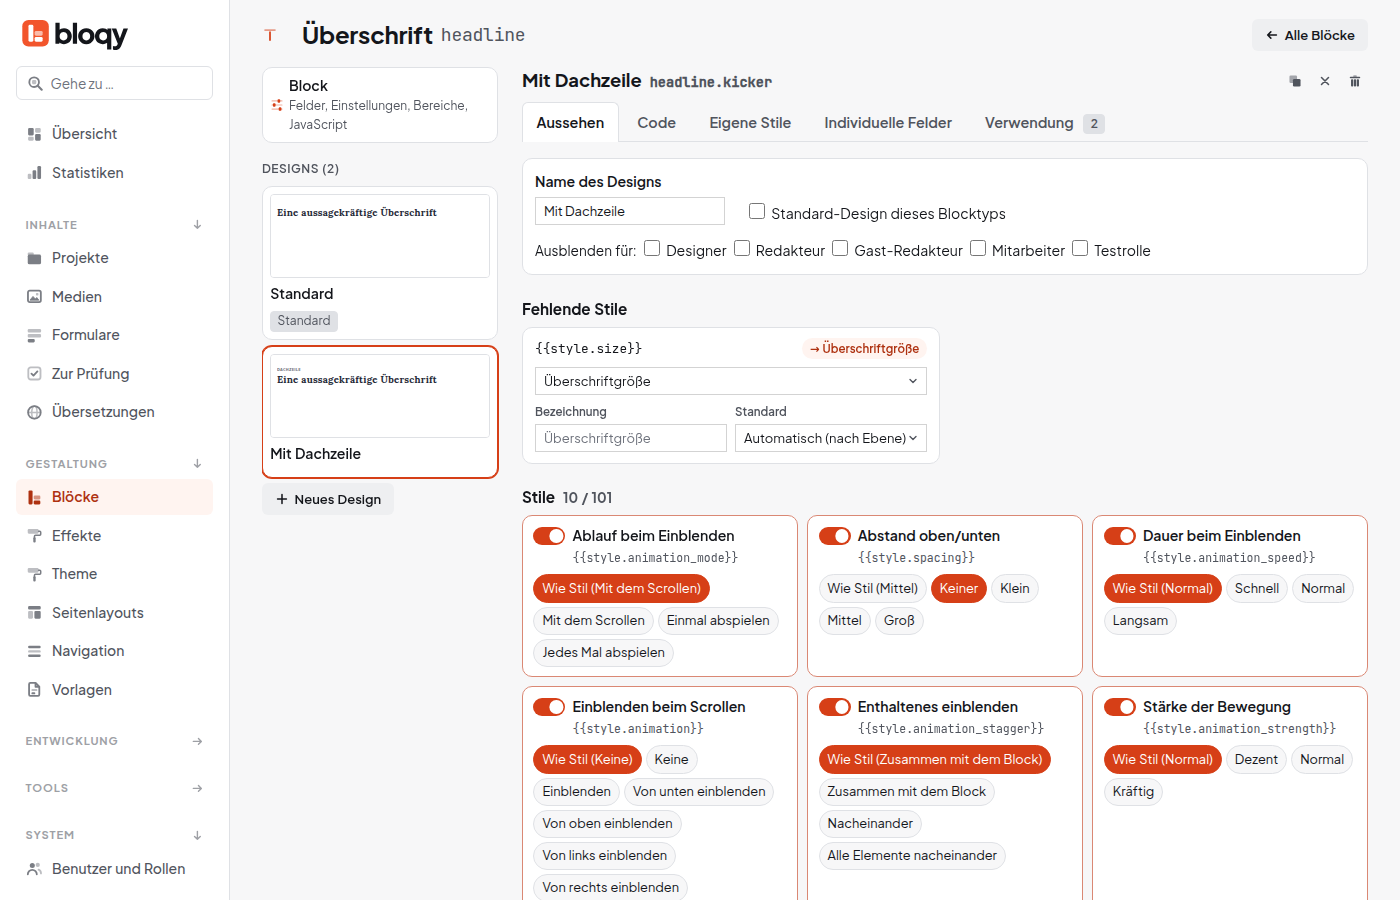This screenshot has height=900, width=1400.
Task: Click the Medien image icon
Action: click(34, 297)
